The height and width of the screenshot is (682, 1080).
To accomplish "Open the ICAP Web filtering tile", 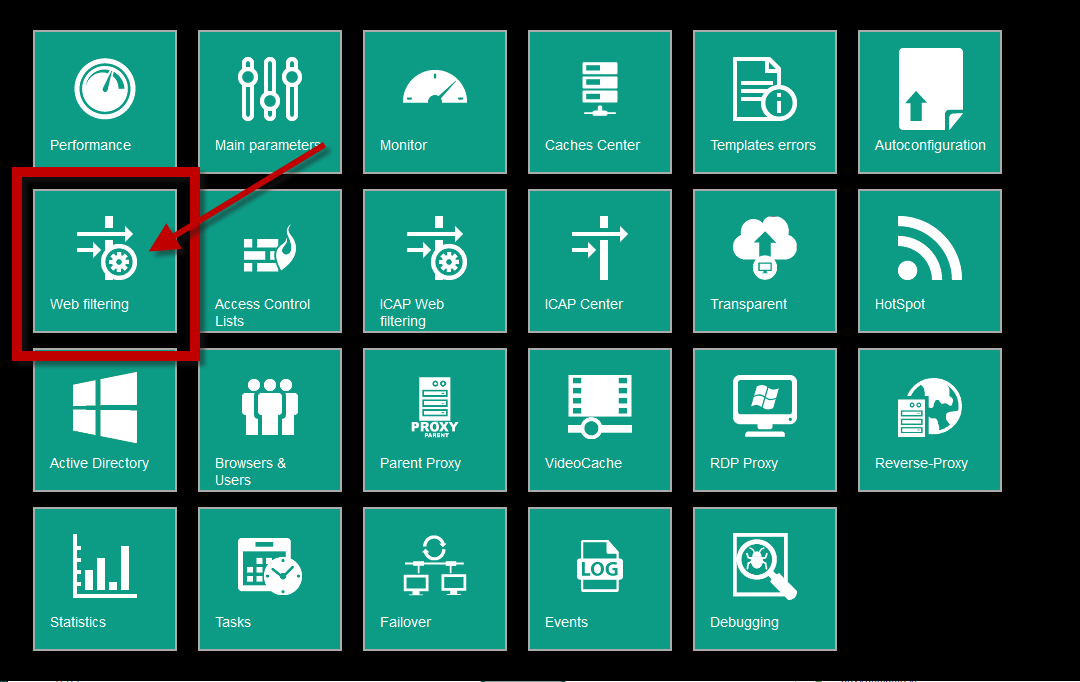I will (435, 261).
